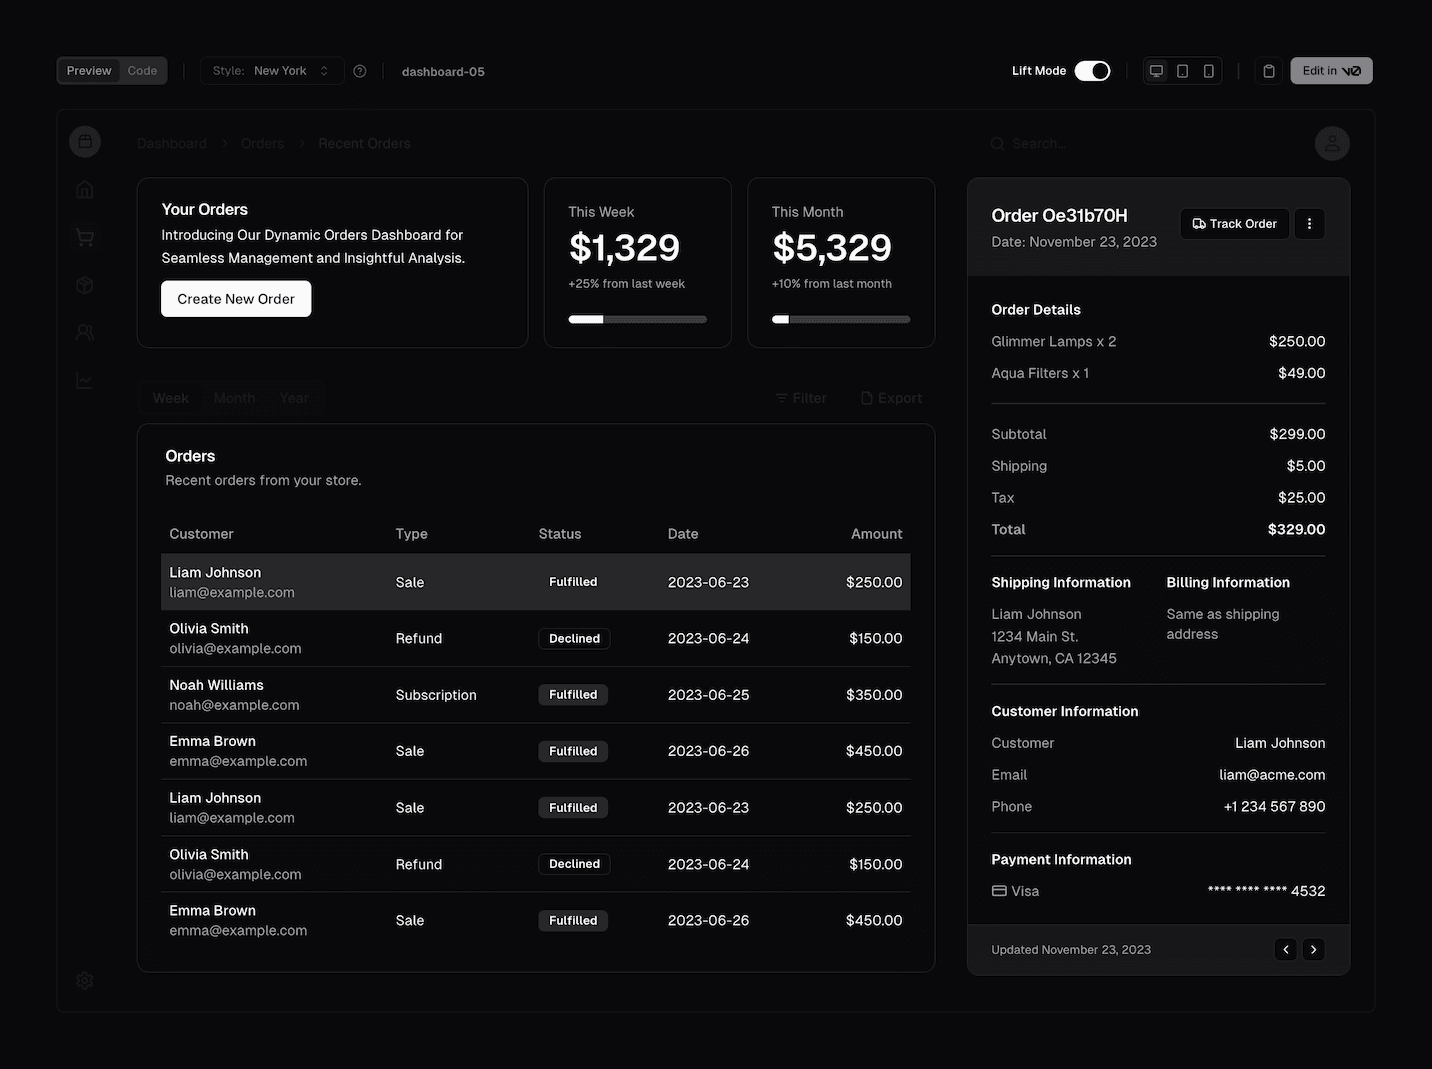Click the Edit in v0 button
Viewport: 1432px width, 1069px height.
(1331, 71)
